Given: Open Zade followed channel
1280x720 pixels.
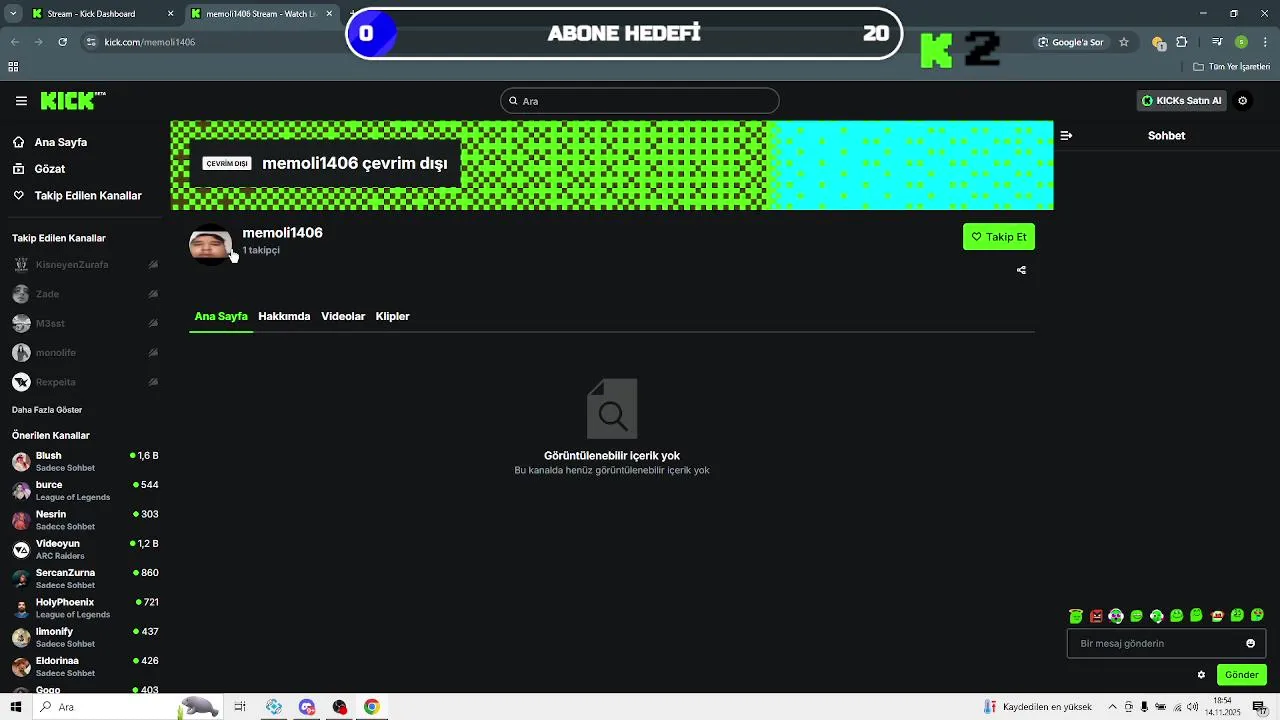Looking at the screenshot, I should pos(85,294).
